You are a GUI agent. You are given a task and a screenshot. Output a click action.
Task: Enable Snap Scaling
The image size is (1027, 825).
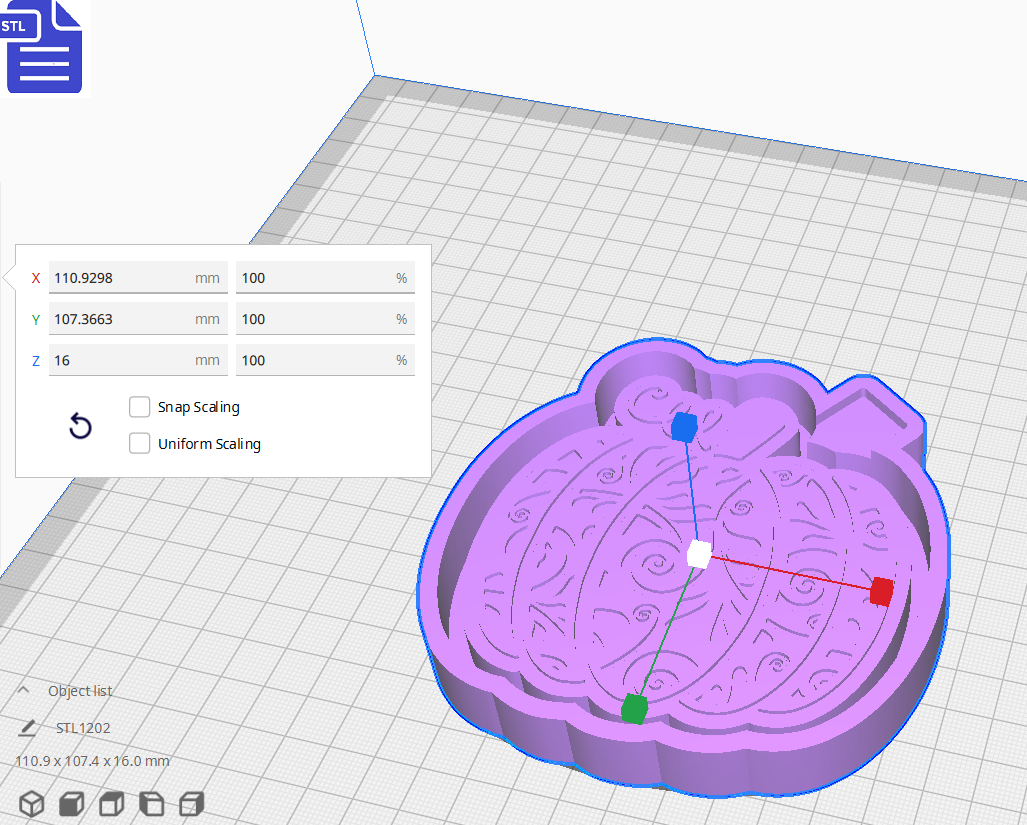coord(139,407)
